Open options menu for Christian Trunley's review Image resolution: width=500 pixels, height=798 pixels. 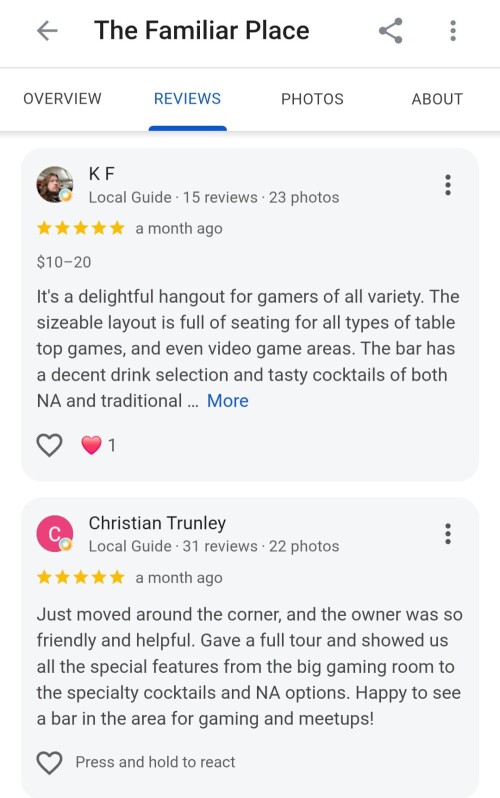[448, 533]
